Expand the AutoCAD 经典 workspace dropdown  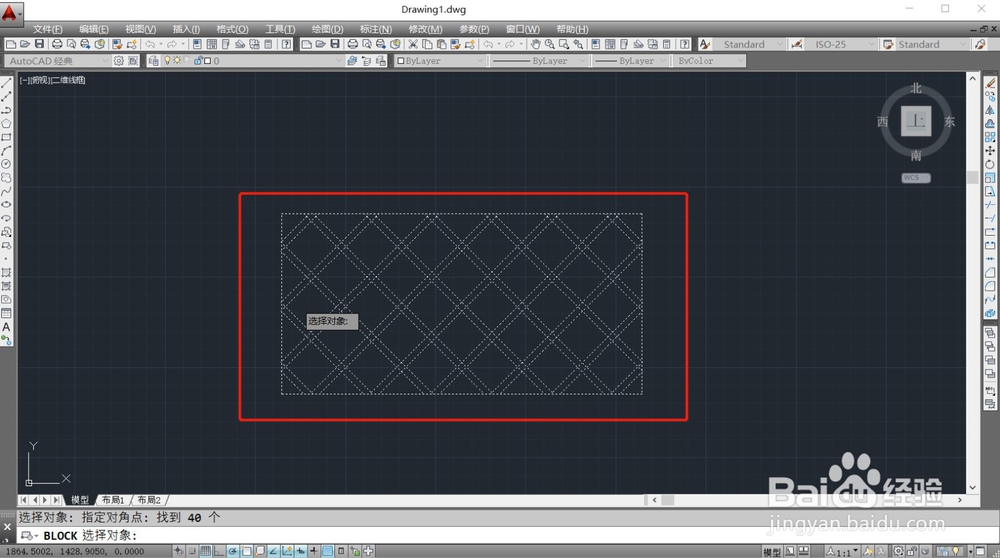105,61
